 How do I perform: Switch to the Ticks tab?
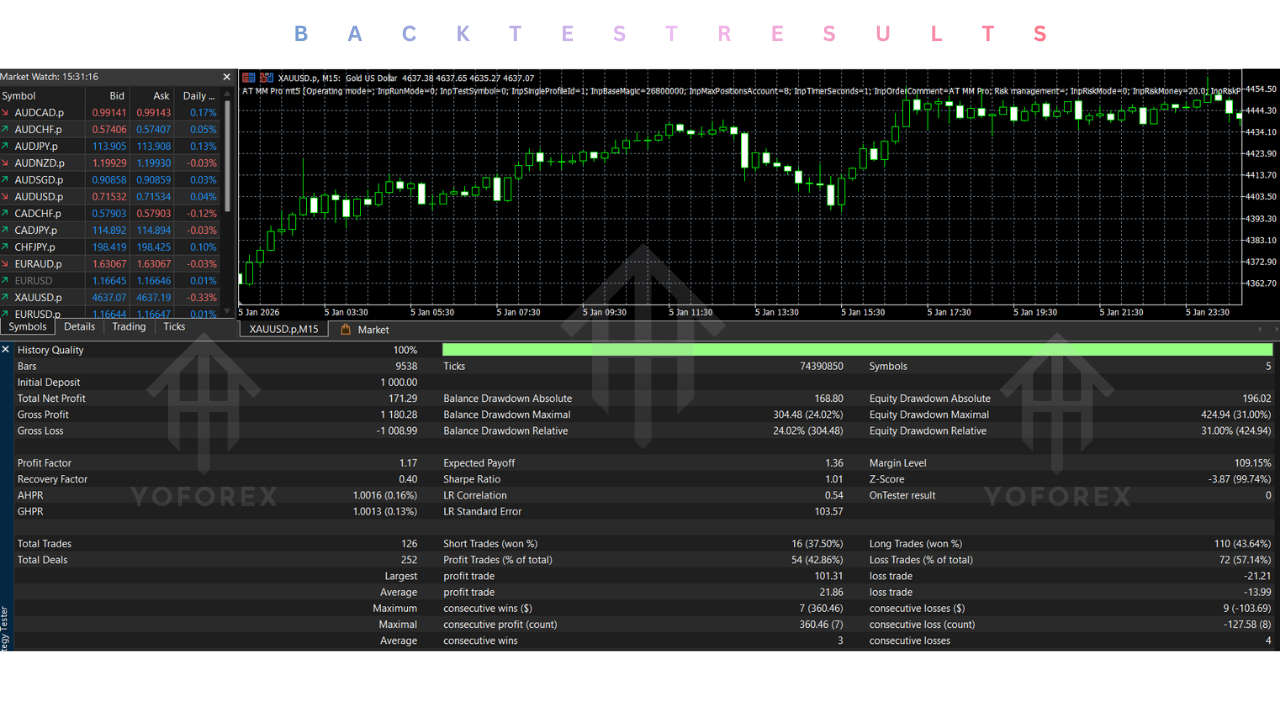click(x=174, y=326)
